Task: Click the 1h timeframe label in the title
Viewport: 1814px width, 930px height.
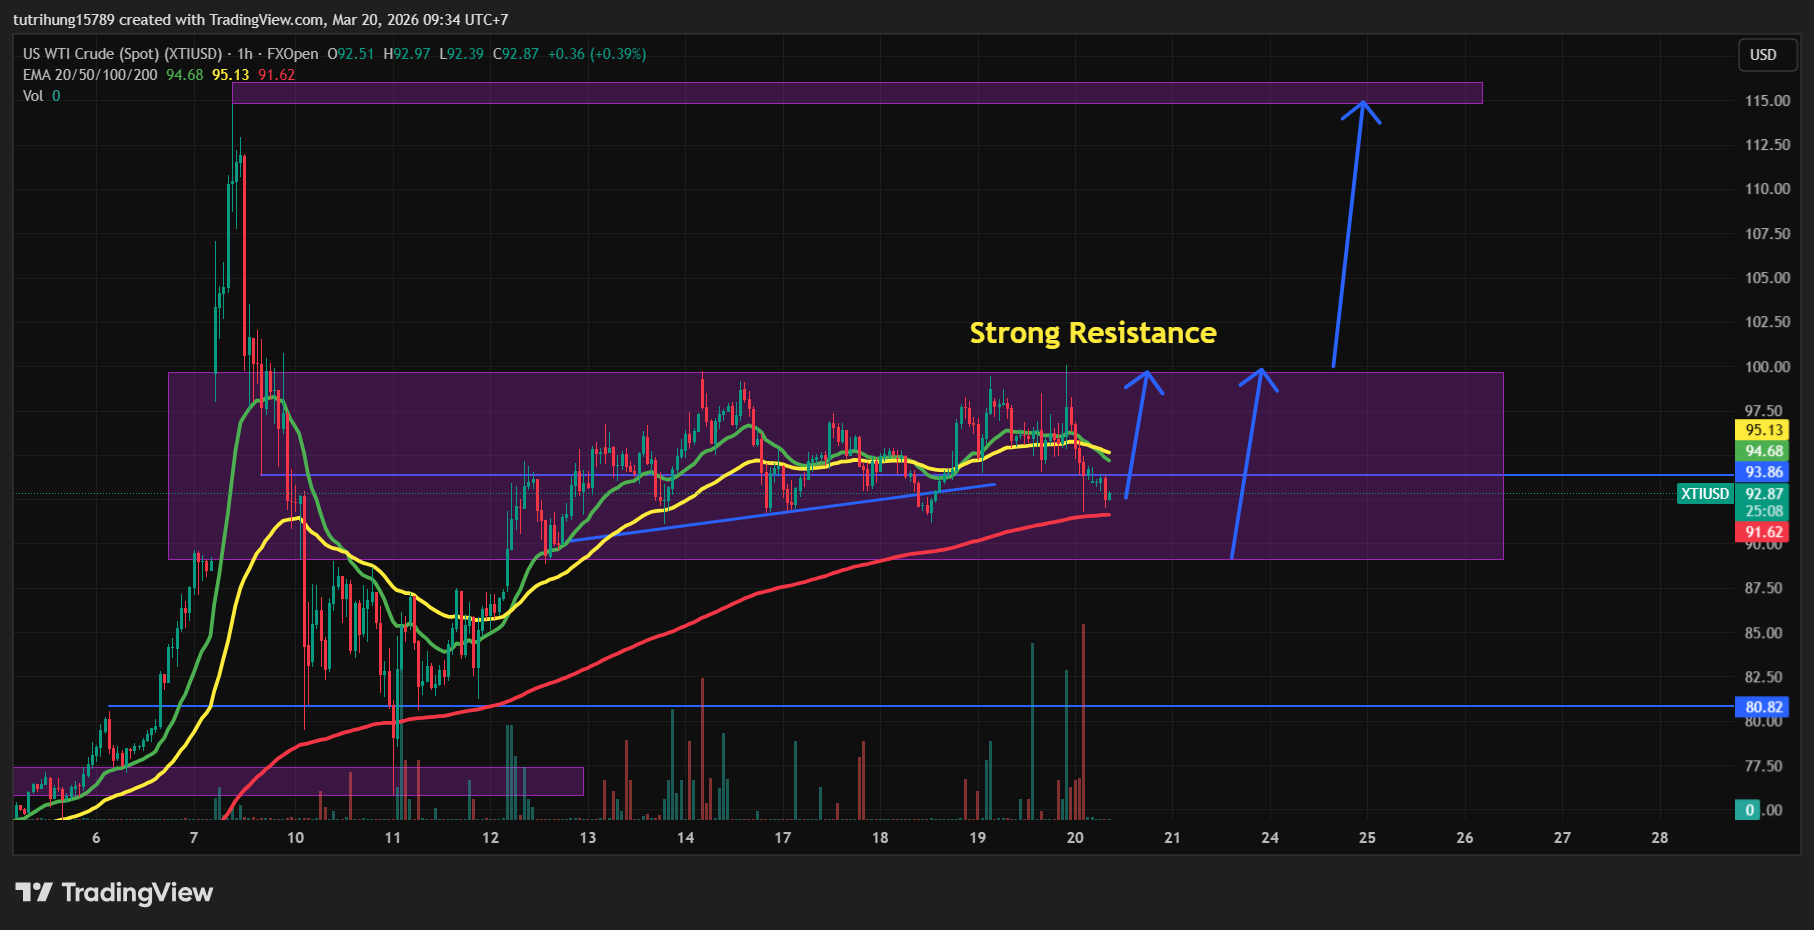Action: point(244,54)
